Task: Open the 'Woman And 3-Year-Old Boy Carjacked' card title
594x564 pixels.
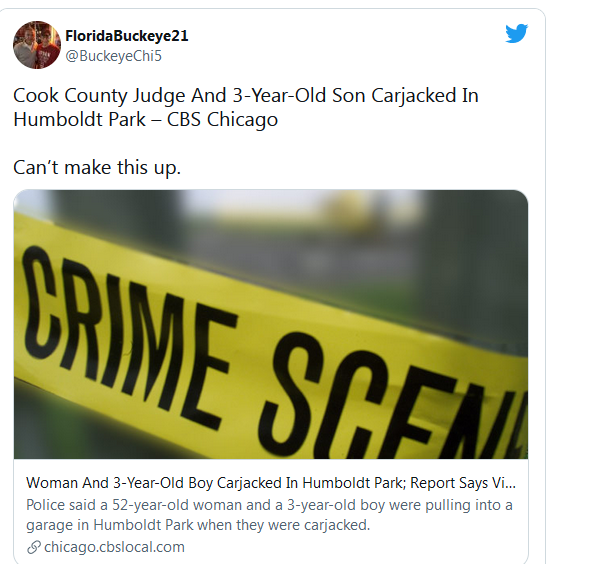Action: [x=271, y=483]
